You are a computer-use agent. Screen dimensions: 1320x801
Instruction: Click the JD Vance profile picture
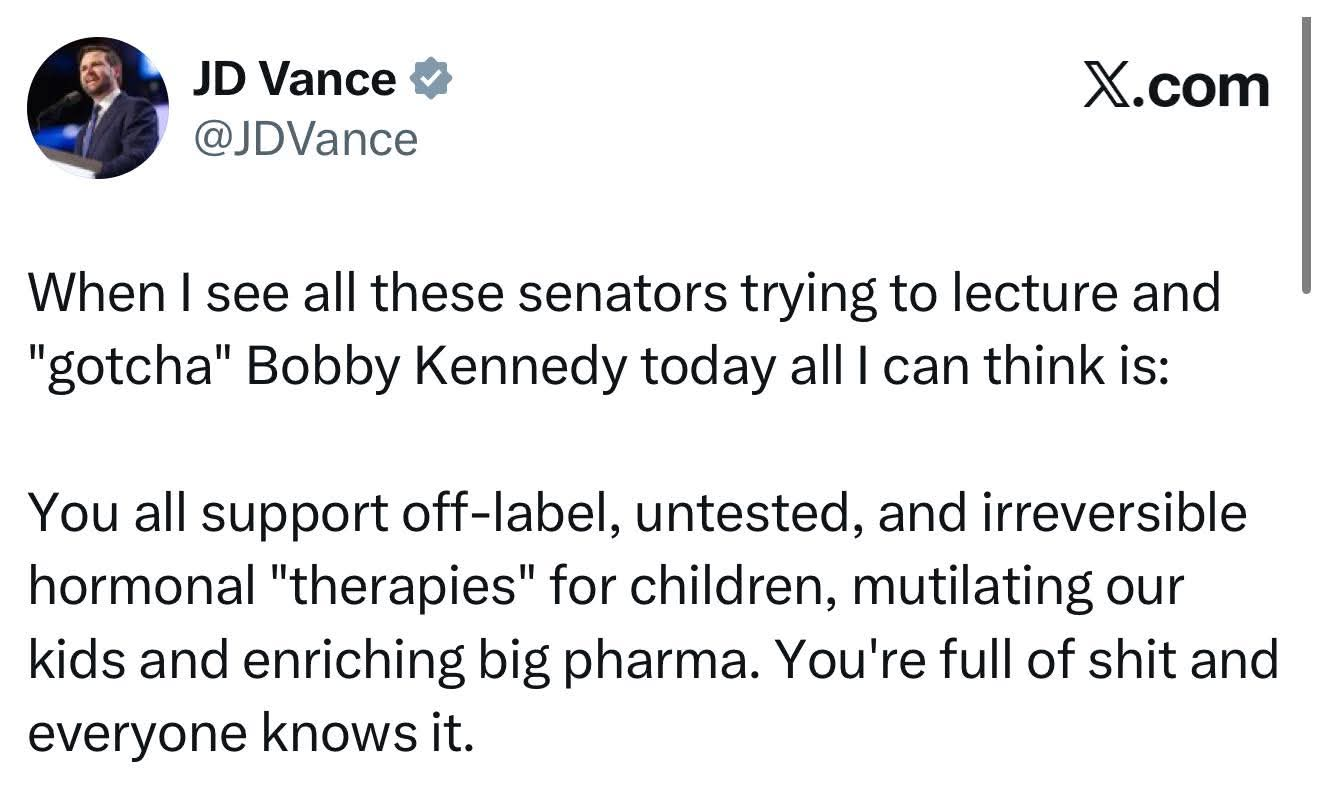(98, 108)
